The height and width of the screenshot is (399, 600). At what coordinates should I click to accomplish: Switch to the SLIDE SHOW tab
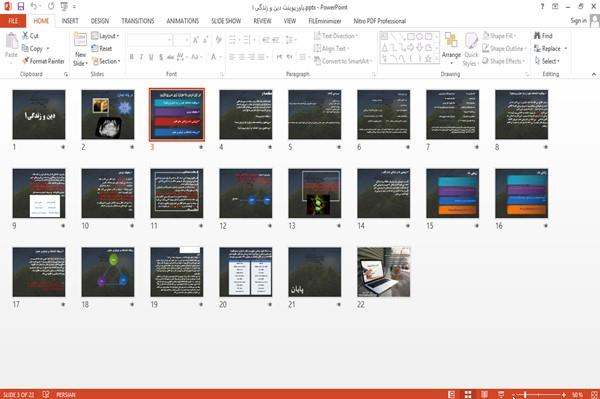coord(226,21)
